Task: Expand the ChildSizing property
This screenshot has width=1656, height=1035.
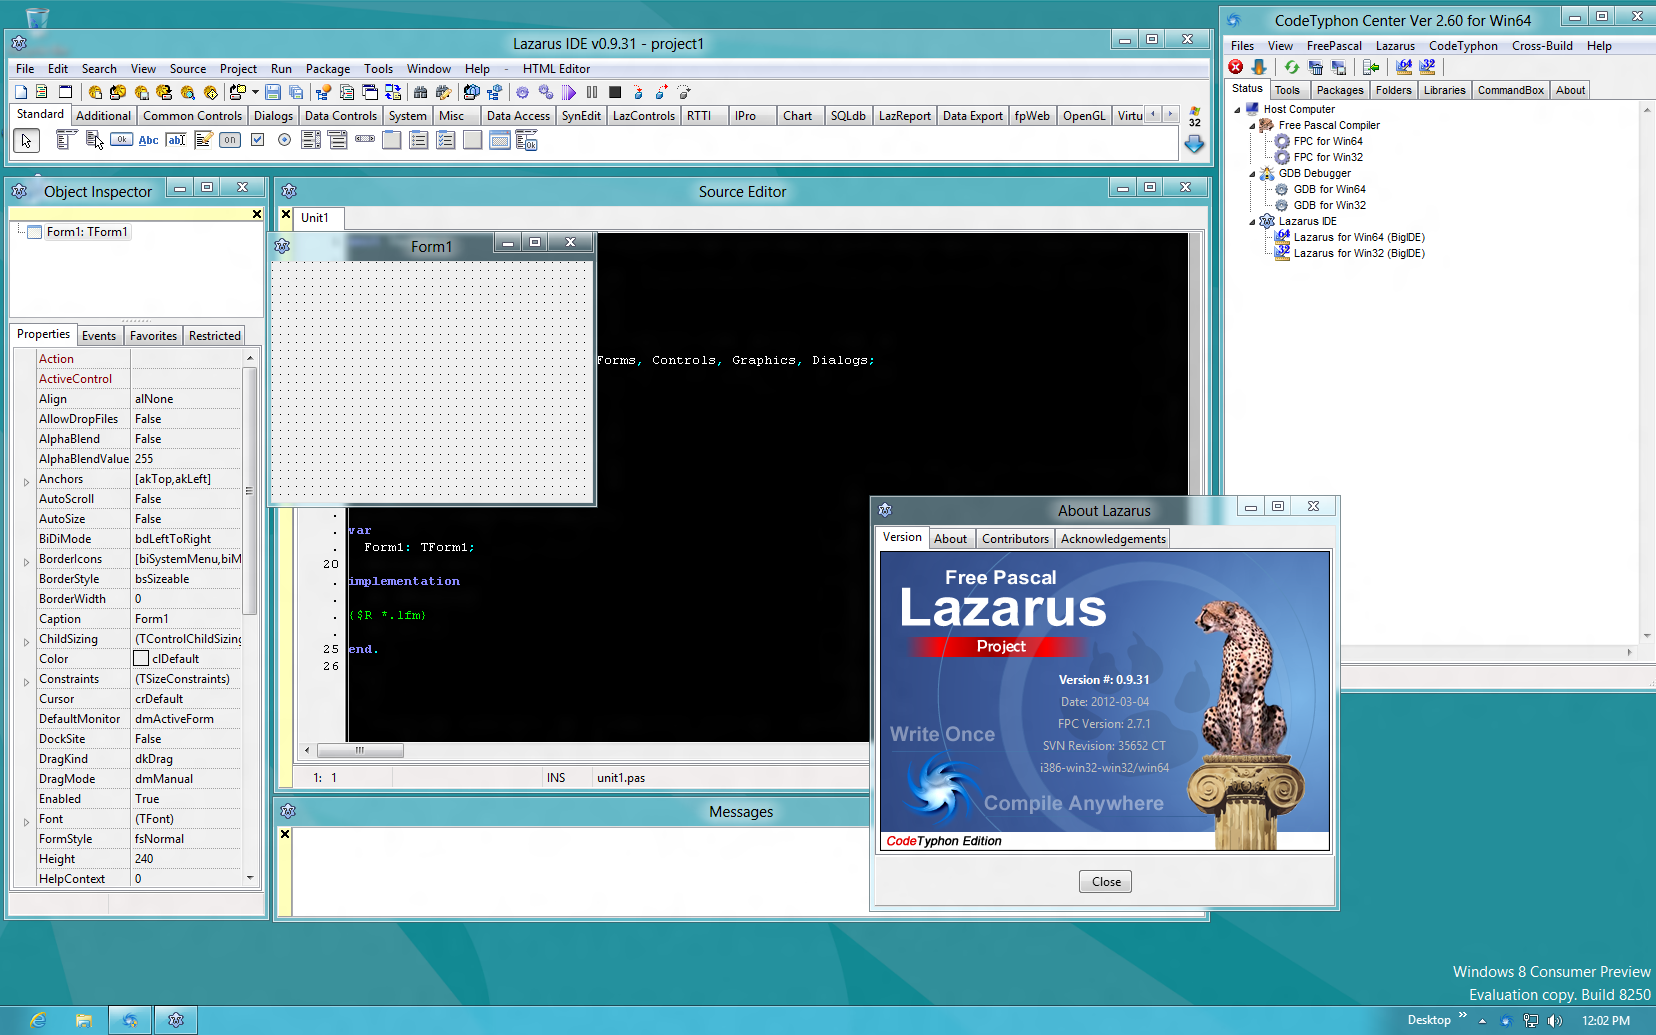Action: 26,641
